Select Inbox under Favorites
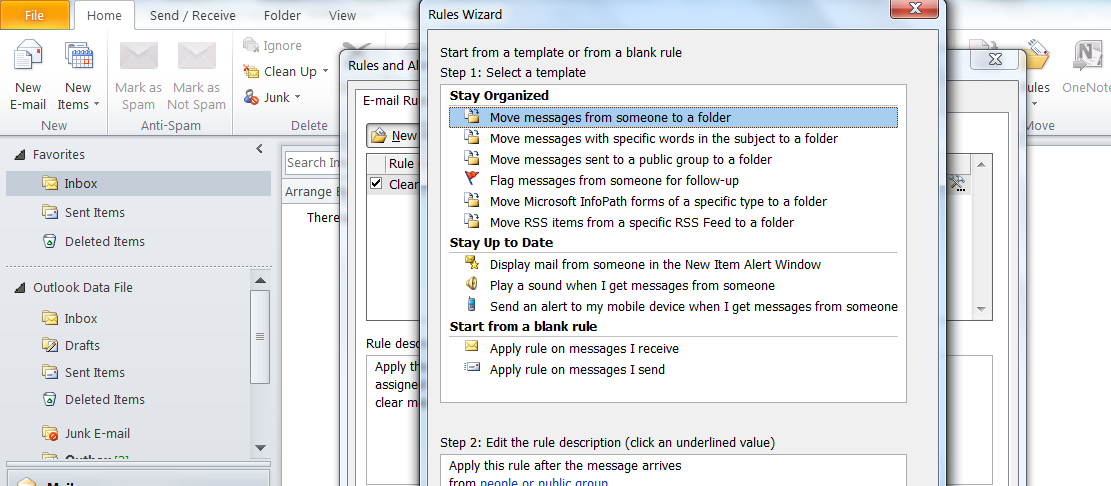 (x=138, y=183)
